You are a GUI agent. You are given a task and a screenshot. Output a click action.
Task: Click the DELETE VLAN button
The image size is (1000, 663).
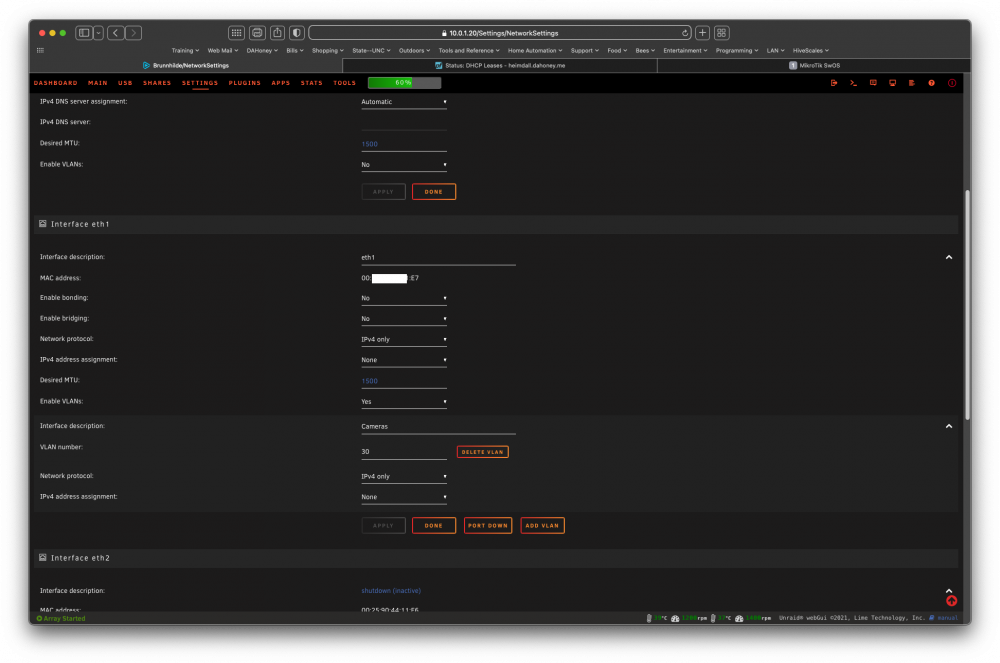pyautogui.click(x=483, y=452)
